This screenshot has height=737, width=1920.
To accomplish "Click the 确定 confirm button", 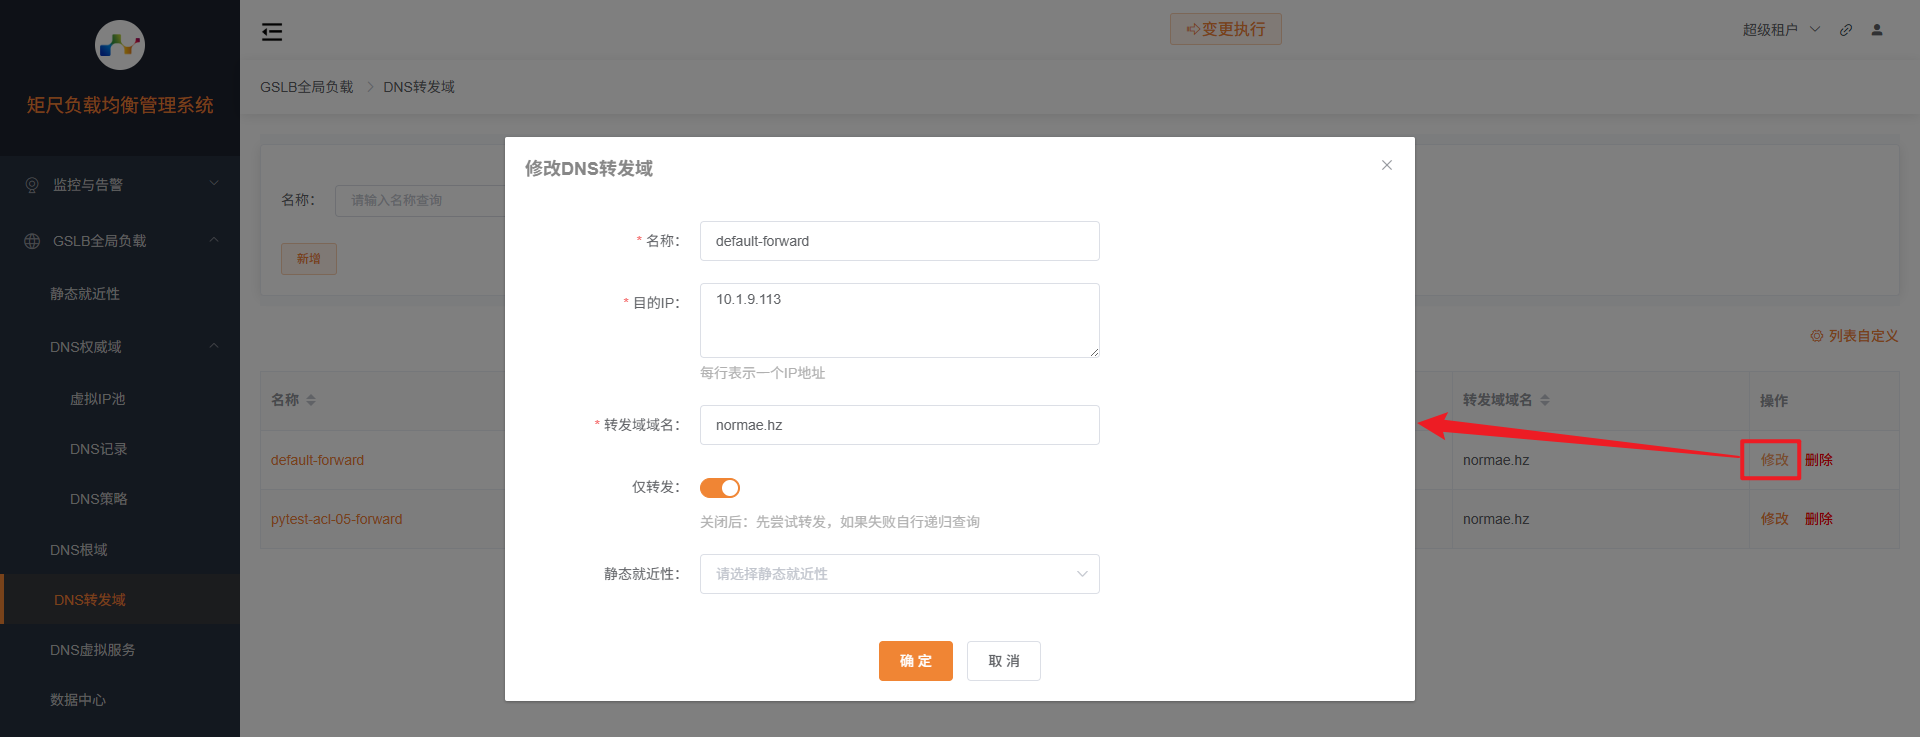I will pyautogui.click(x=915, y=661).
